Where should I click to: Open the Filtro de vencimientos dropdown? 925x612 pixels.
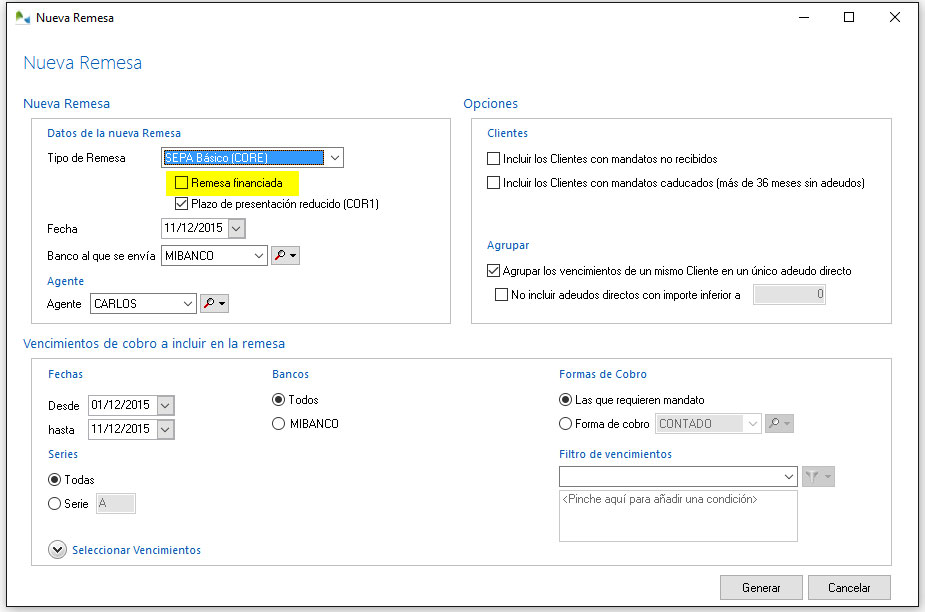pos(789,477)
